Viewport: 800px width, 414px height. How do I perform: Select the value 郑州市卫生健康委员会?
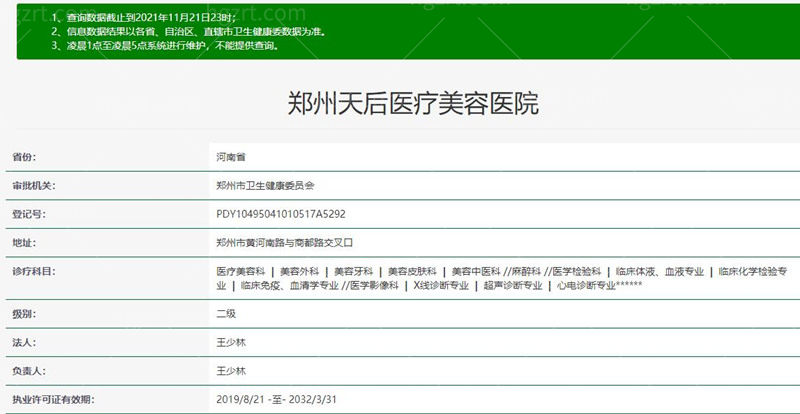point(265,186)
